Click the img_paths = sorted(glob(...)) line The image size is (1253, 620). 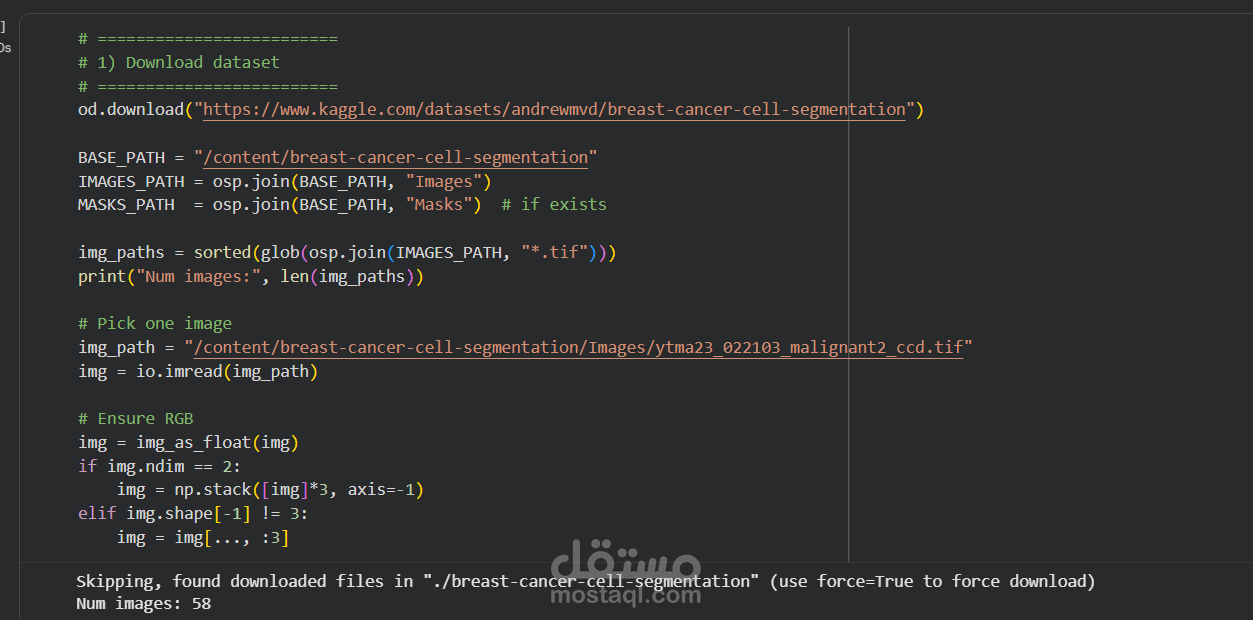[x=347, y=252]
